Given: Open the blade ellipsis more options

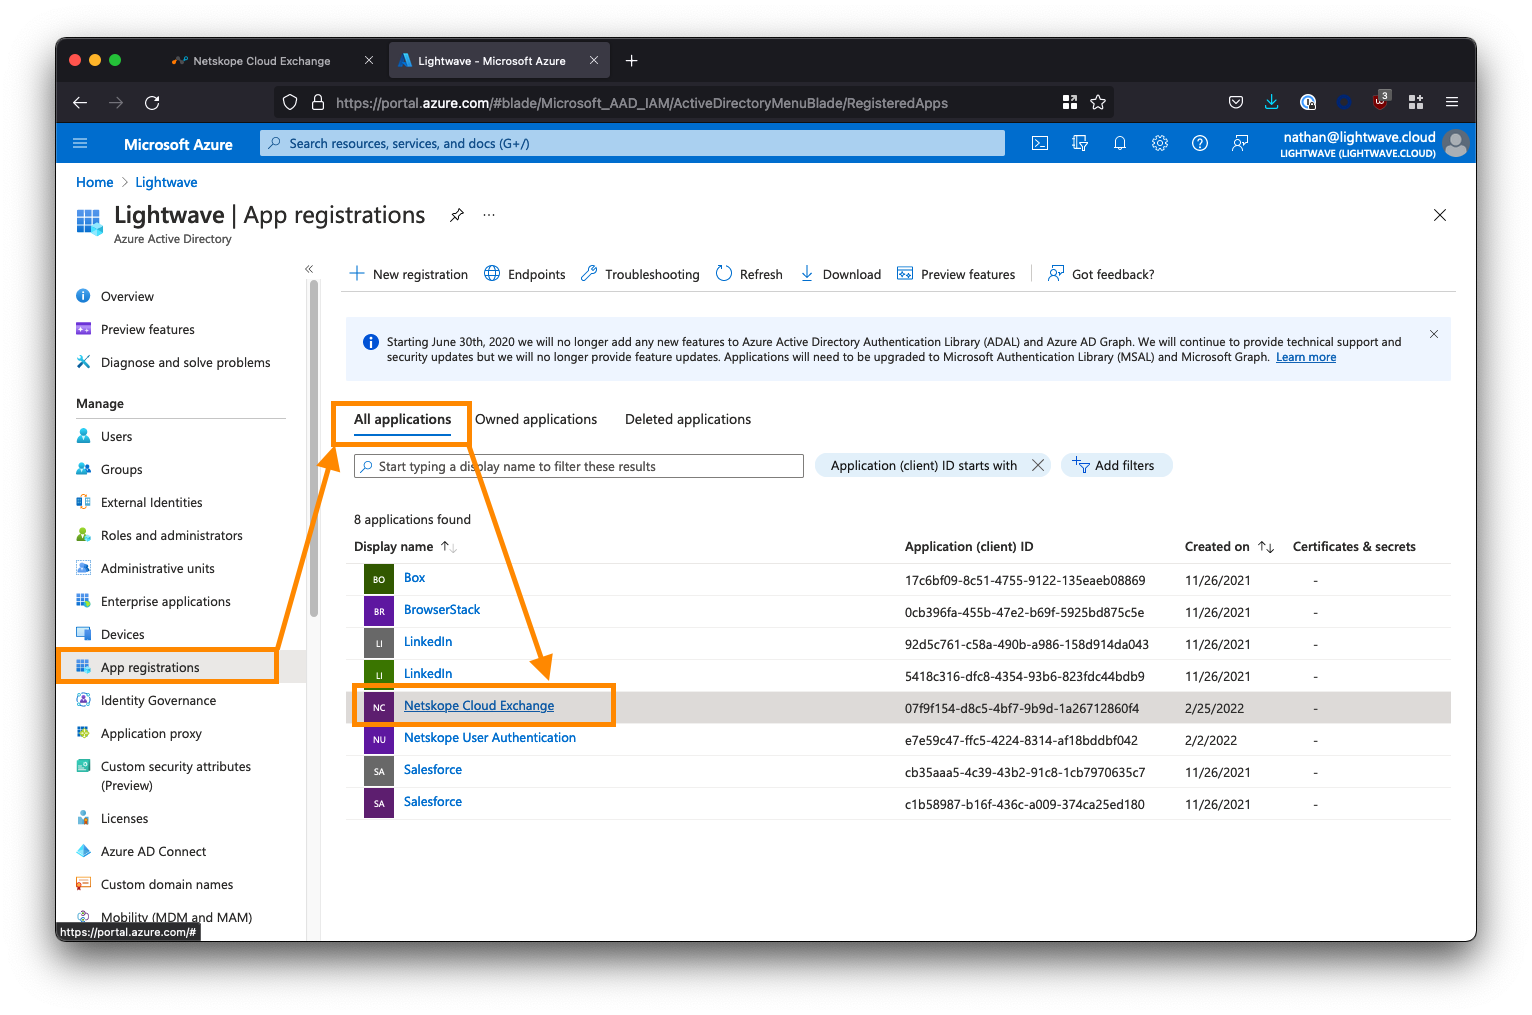Looking at the screenshot, I should 489,215.
